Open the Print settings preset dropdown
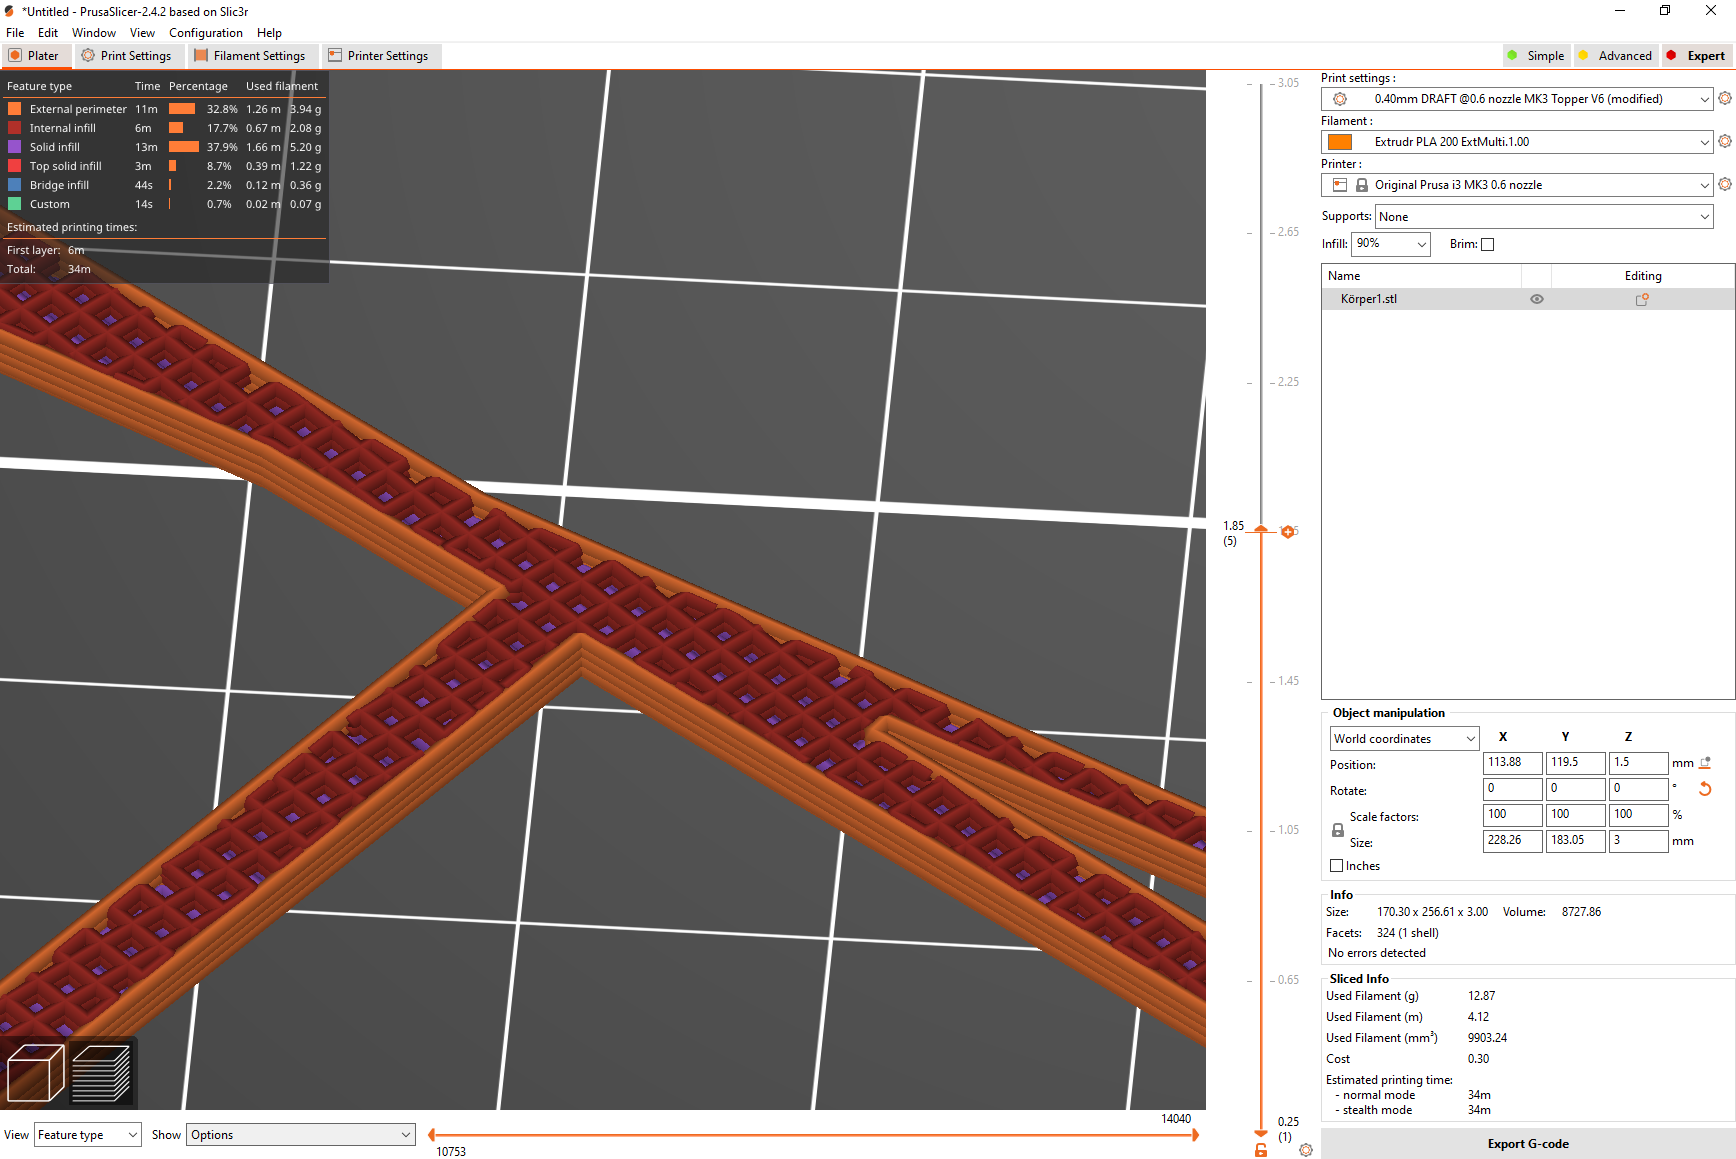1736x1159 pixels. tap(1517, 99)
